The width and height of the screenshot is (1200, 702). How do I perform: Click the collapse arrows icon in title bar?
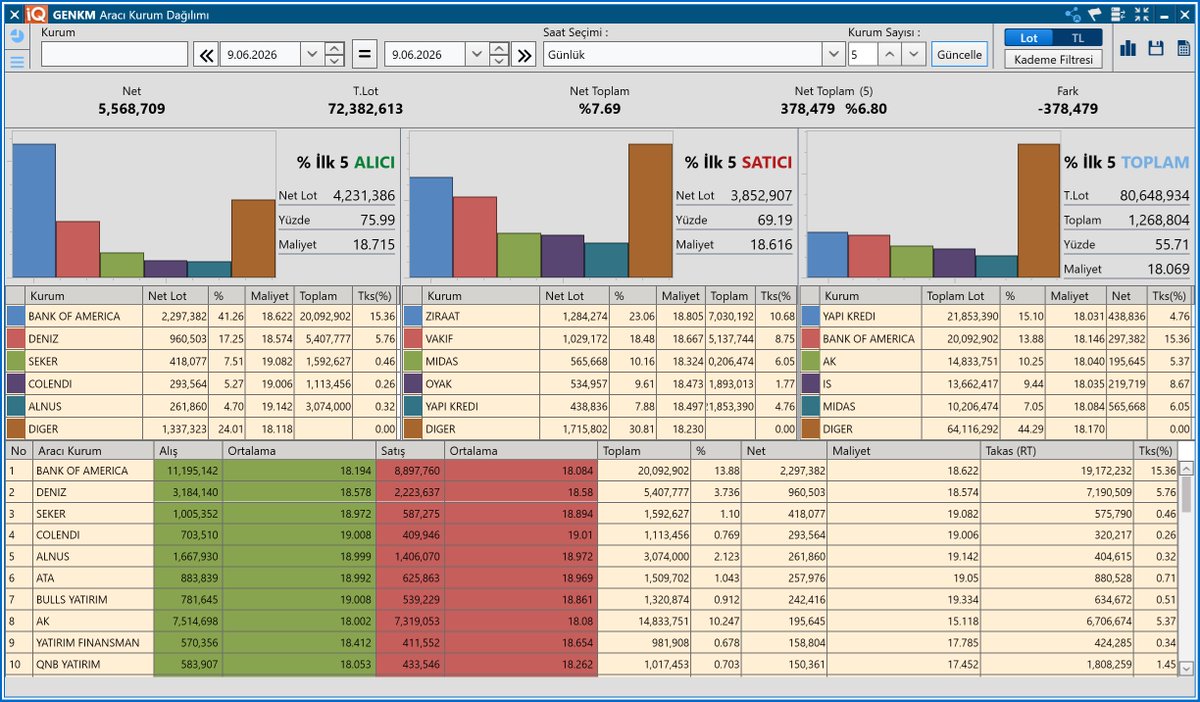coord(1141,14)
